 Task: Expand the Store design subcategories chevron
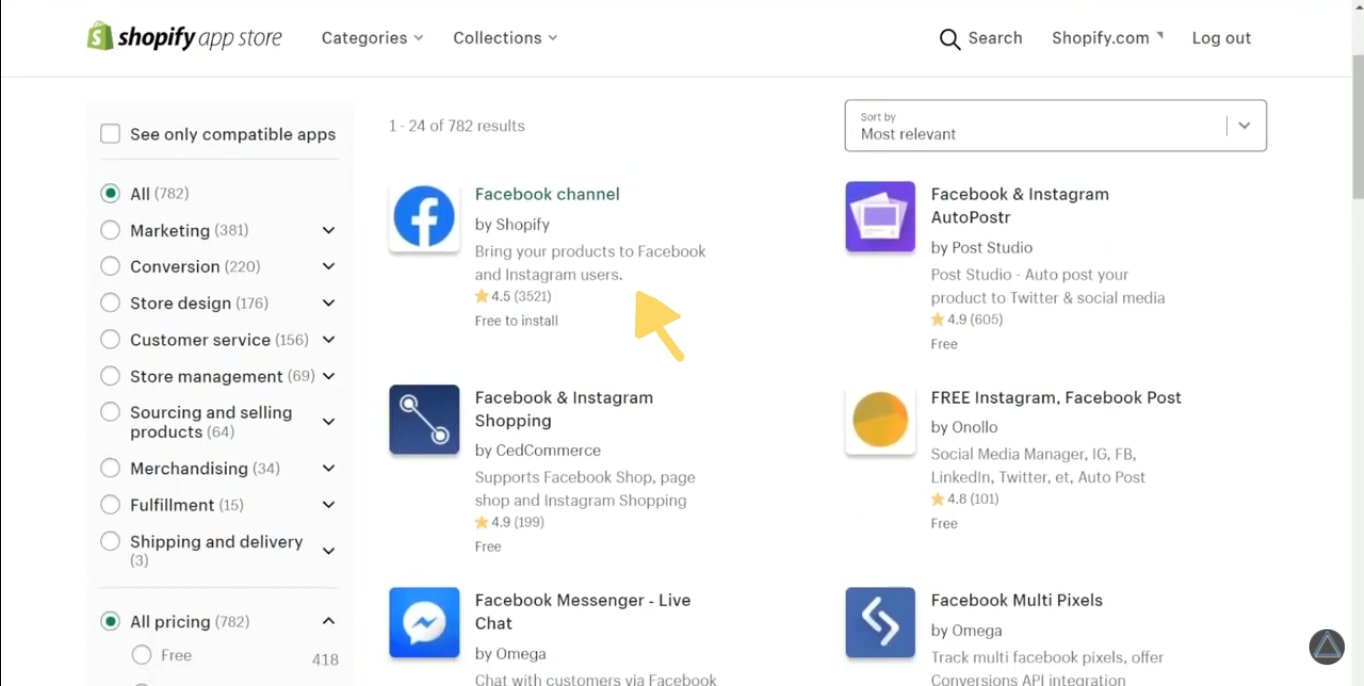[328, 303]
